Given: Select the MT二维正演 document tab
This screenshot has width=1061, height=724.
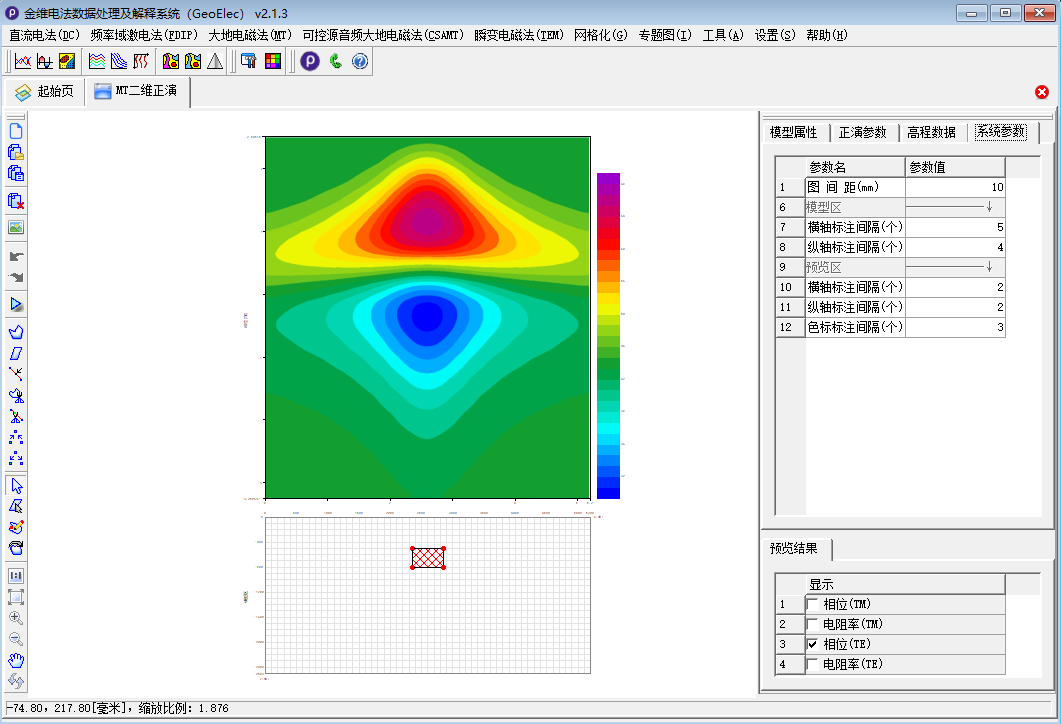Looking at the screenshot, I should (x=137, y=91).
